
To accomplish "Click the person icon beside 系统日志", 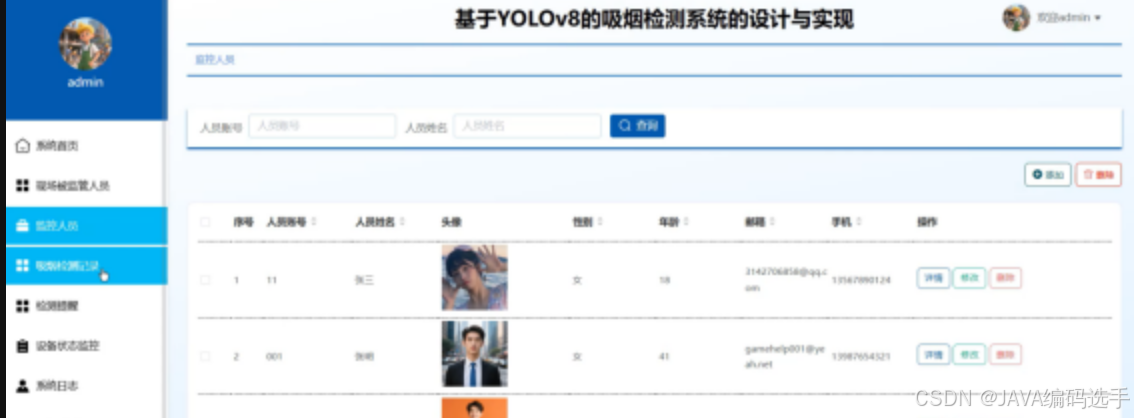I will [x=22, y=385].
